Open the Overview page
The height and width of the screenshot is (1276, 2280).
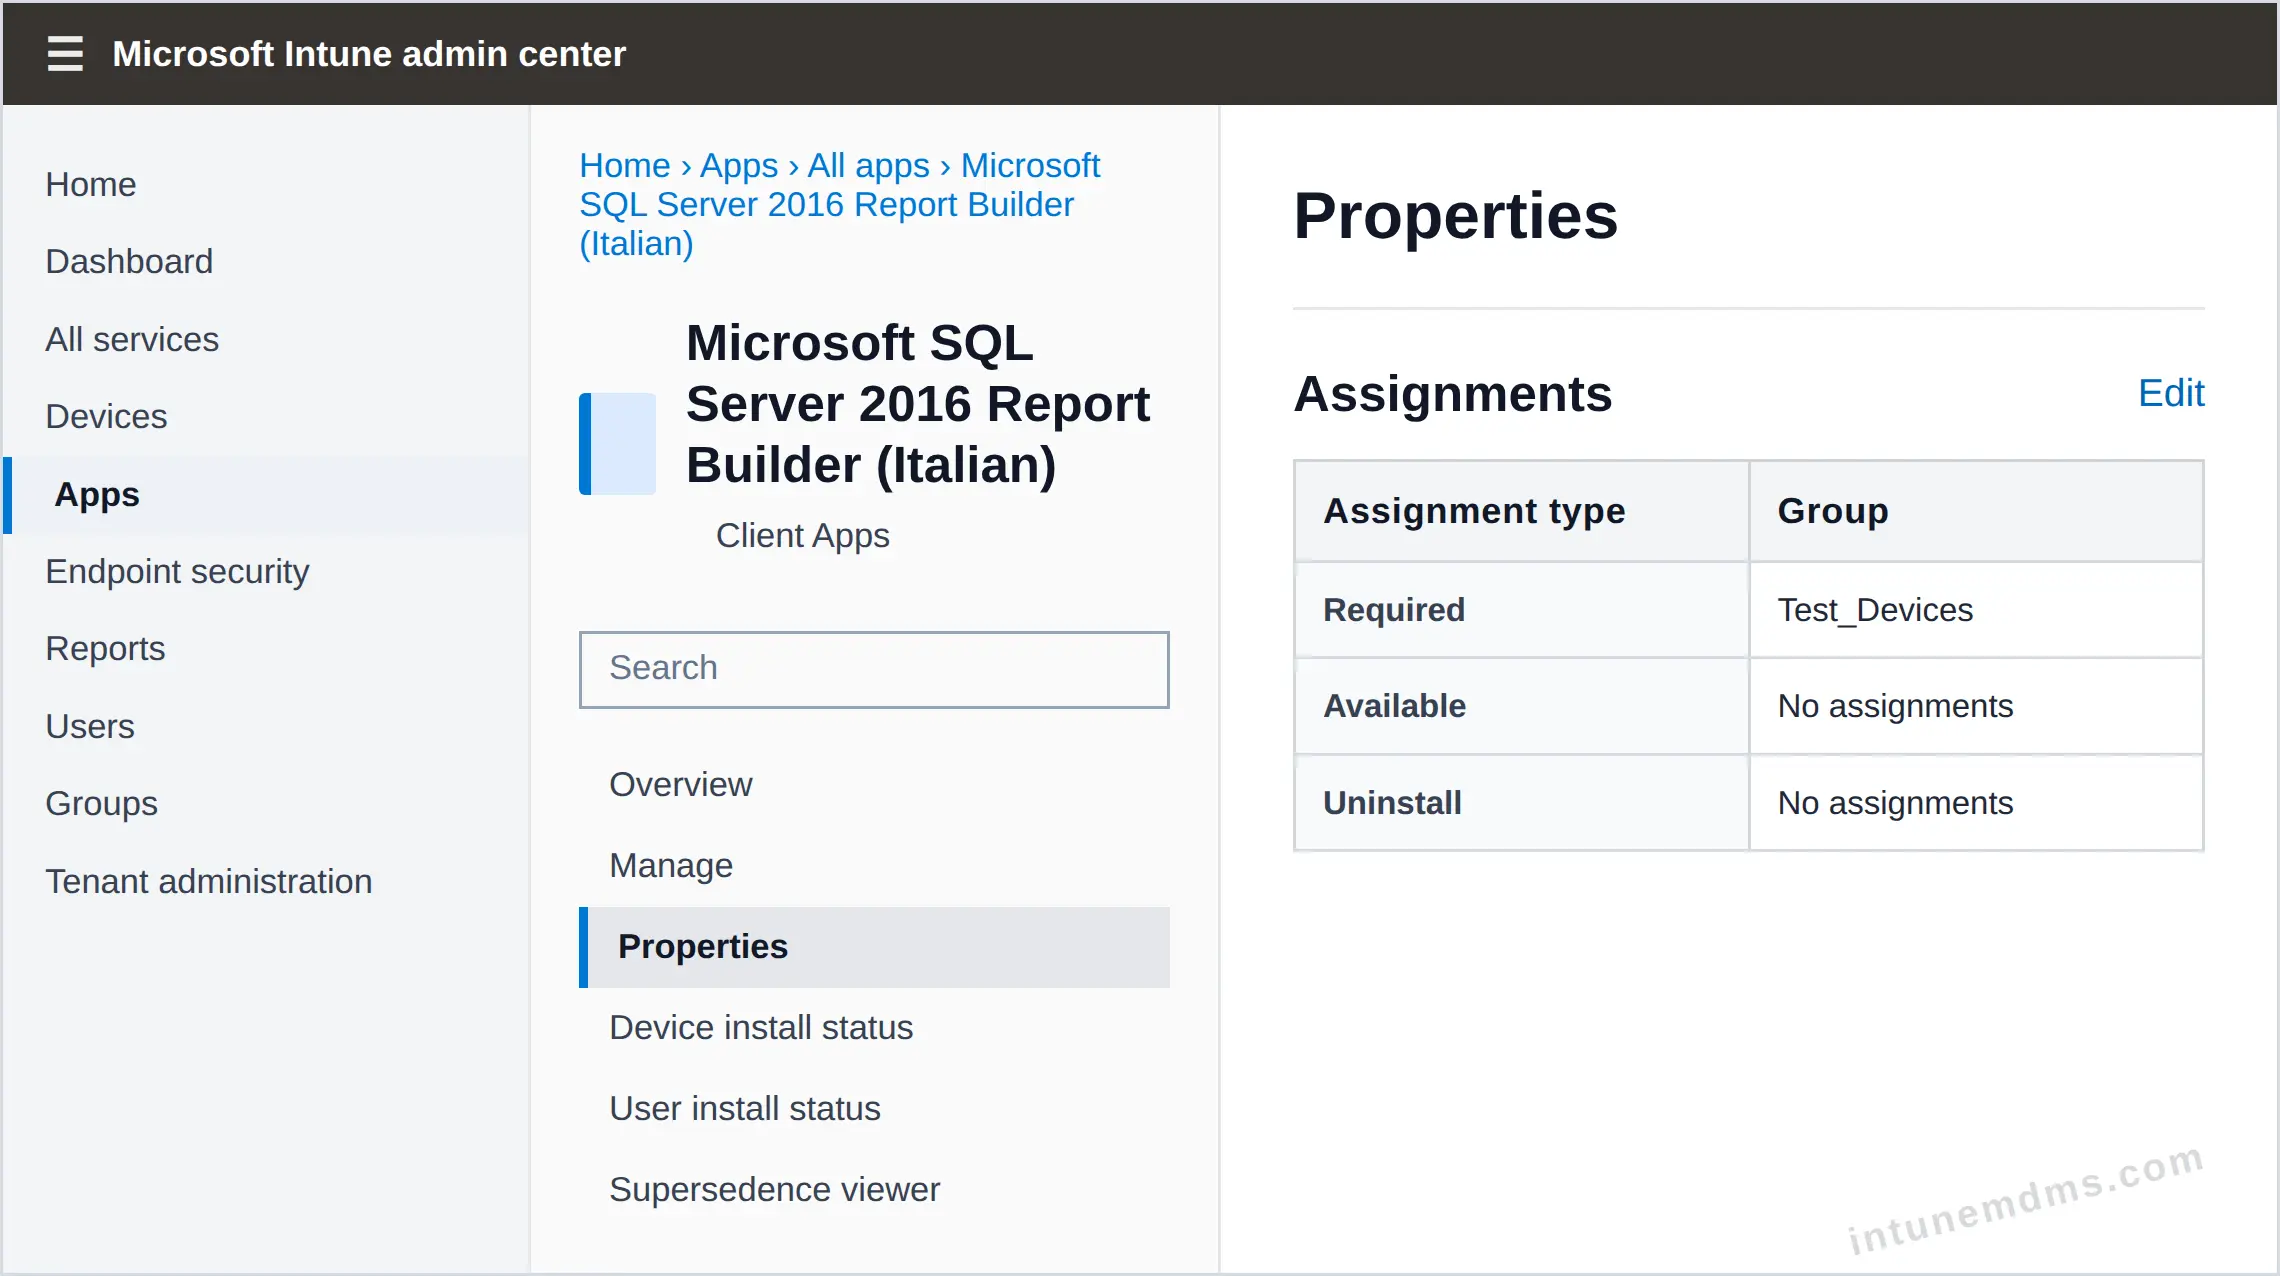(680, 784)
